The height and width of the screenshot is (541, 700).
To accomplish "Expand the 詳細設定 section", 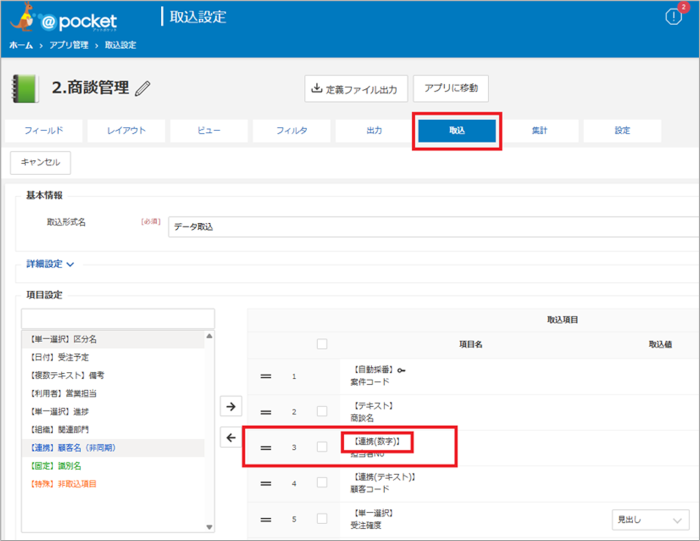I will tap(50, 264).
